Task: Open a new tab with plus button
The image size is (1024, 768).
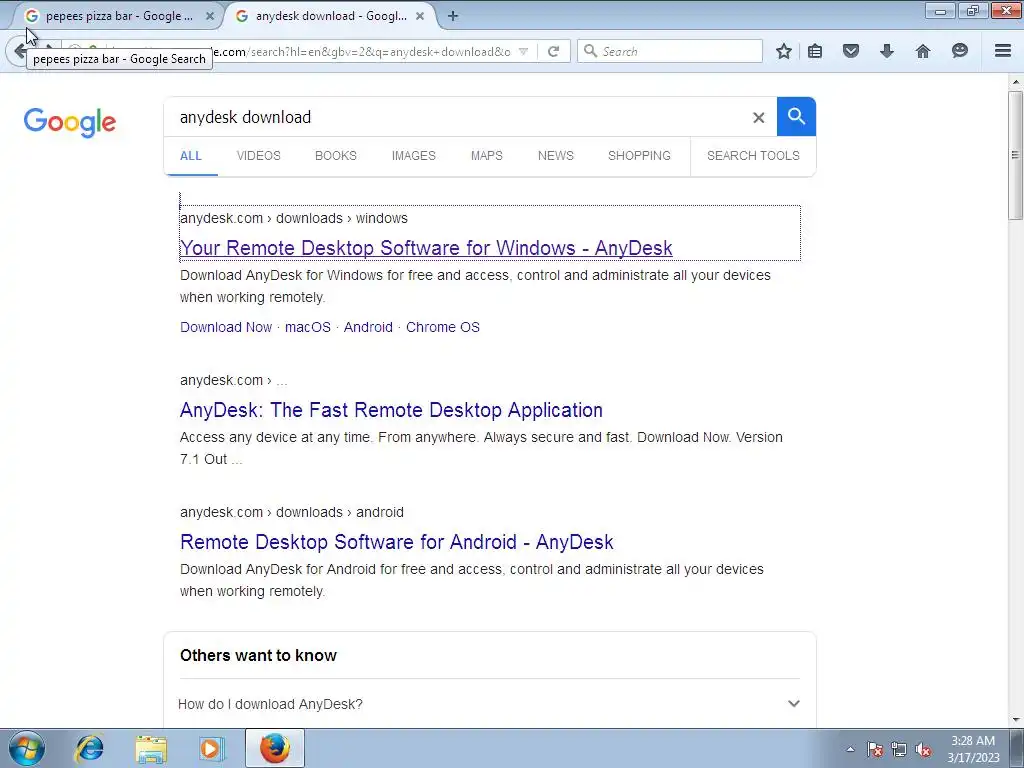Action: 453,16
